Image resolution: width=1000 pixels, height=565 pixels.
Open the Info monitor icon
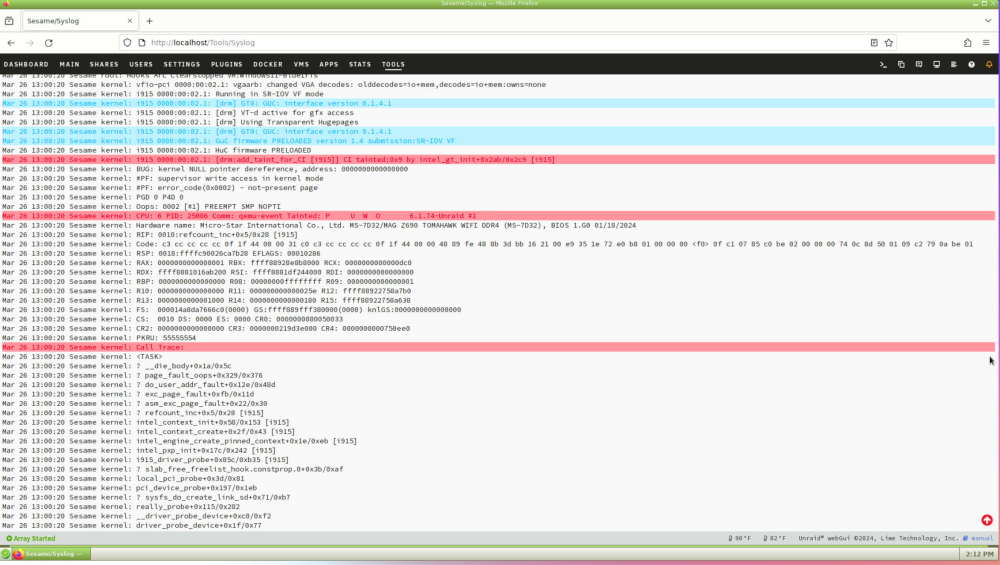click(x=936, y=64)
